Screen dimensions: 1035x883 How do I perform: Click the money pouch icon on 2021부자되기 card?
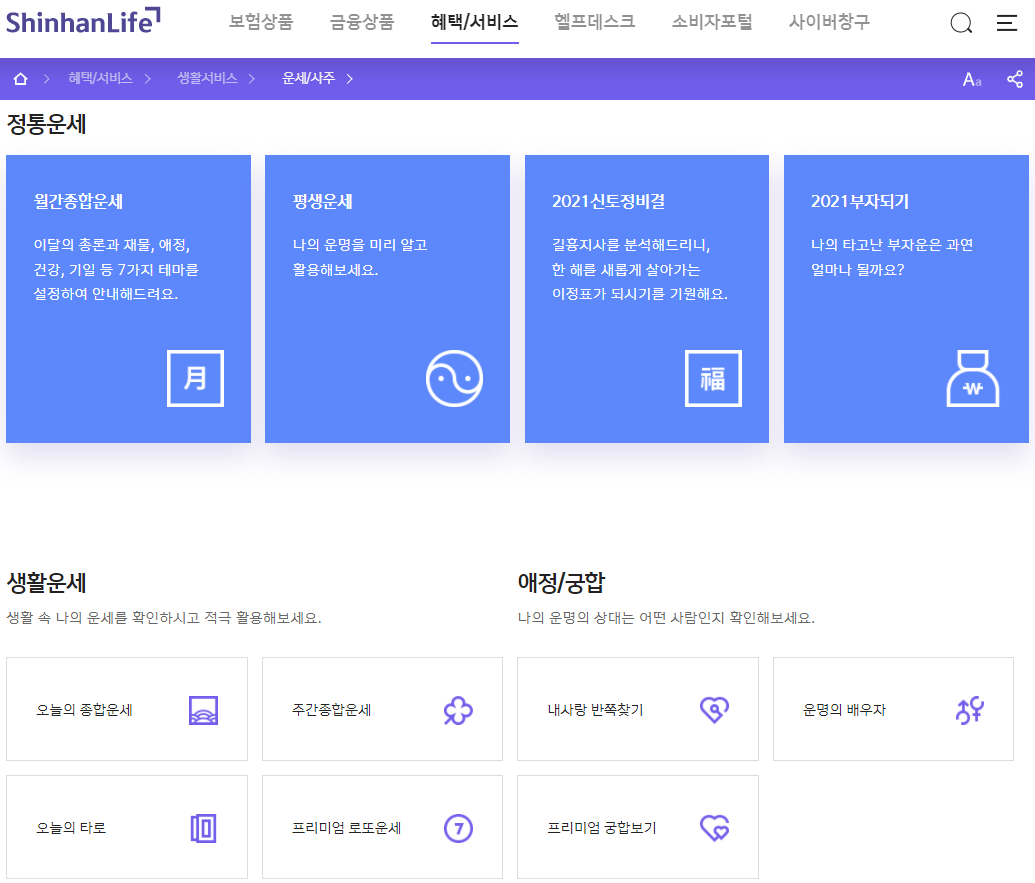coord(971,378)
